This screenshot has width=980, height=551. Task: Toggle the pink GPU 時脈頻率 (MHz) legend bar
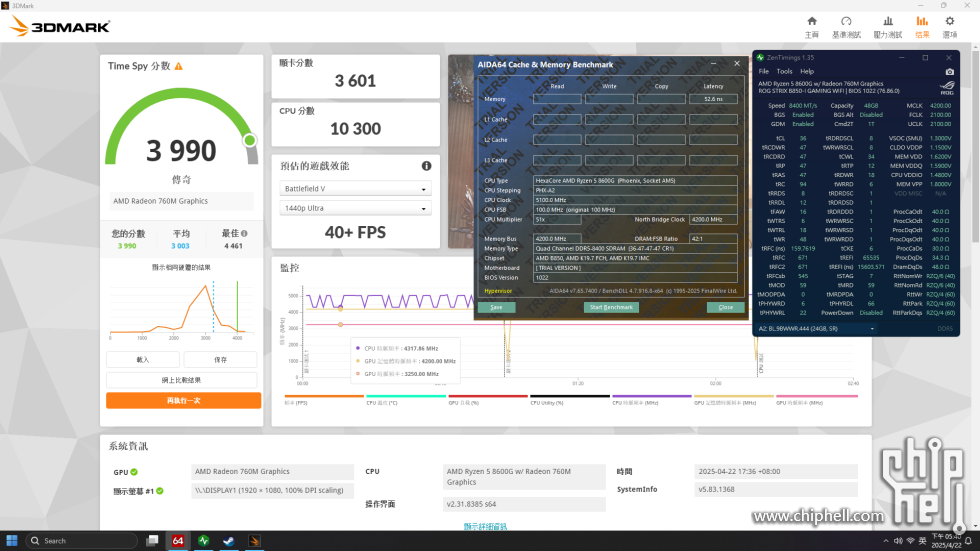(x=817, y=396)
